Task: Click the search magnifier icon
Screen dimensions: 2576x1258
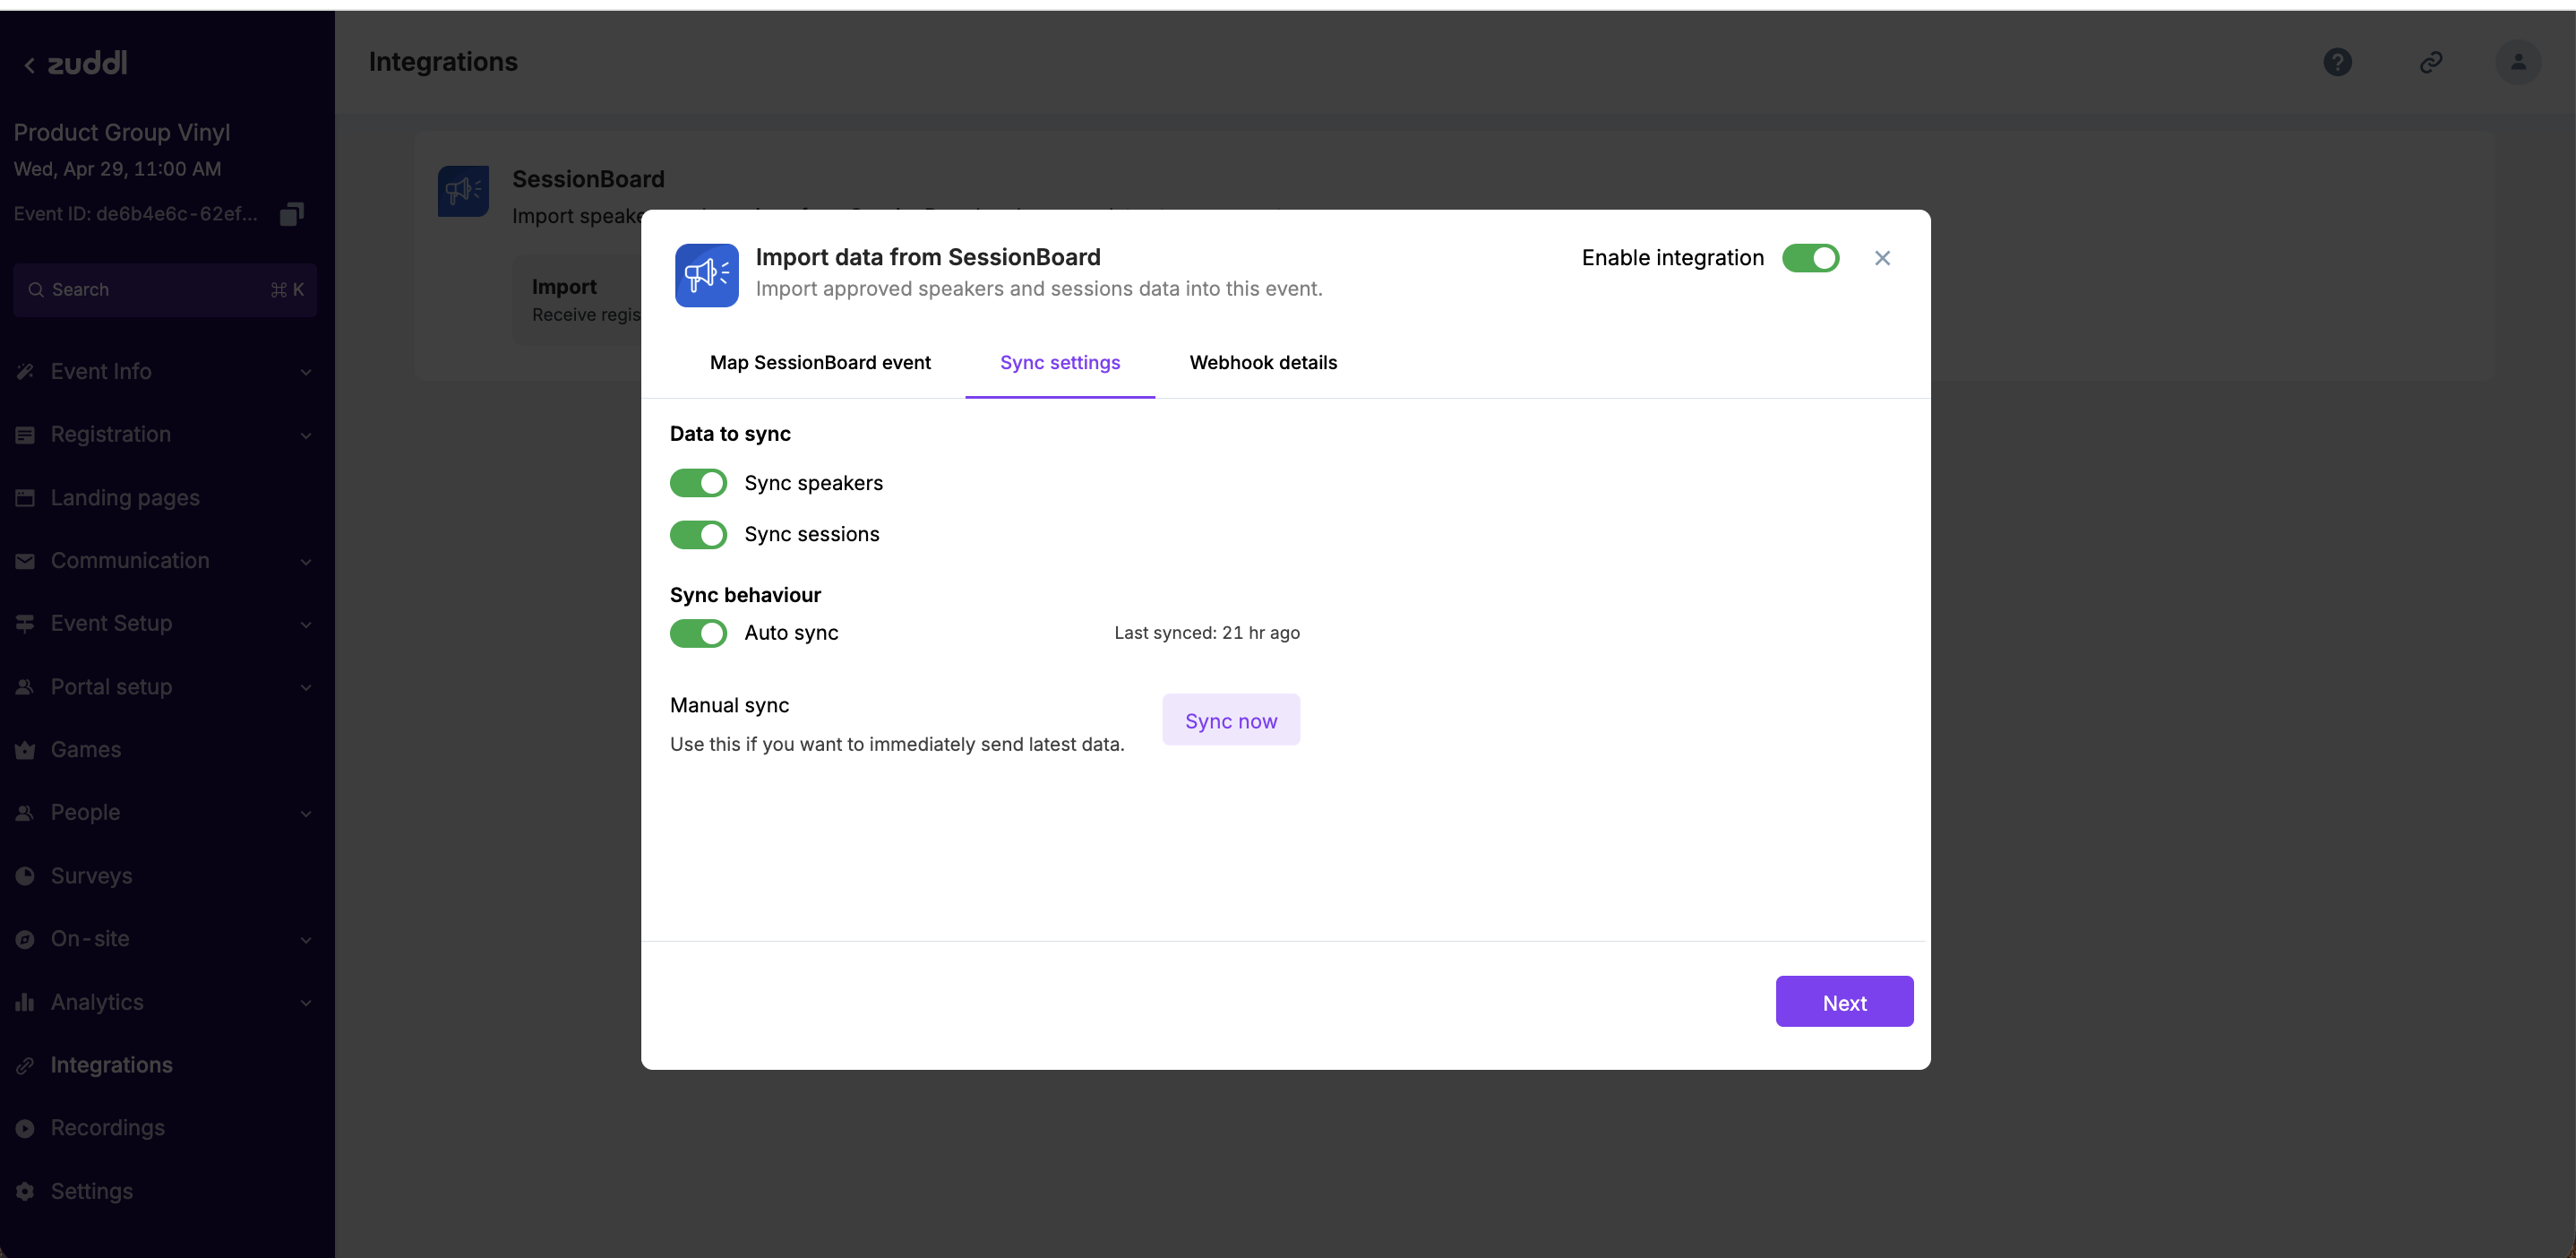Action: pyautogui.click(x=36, y=290)
